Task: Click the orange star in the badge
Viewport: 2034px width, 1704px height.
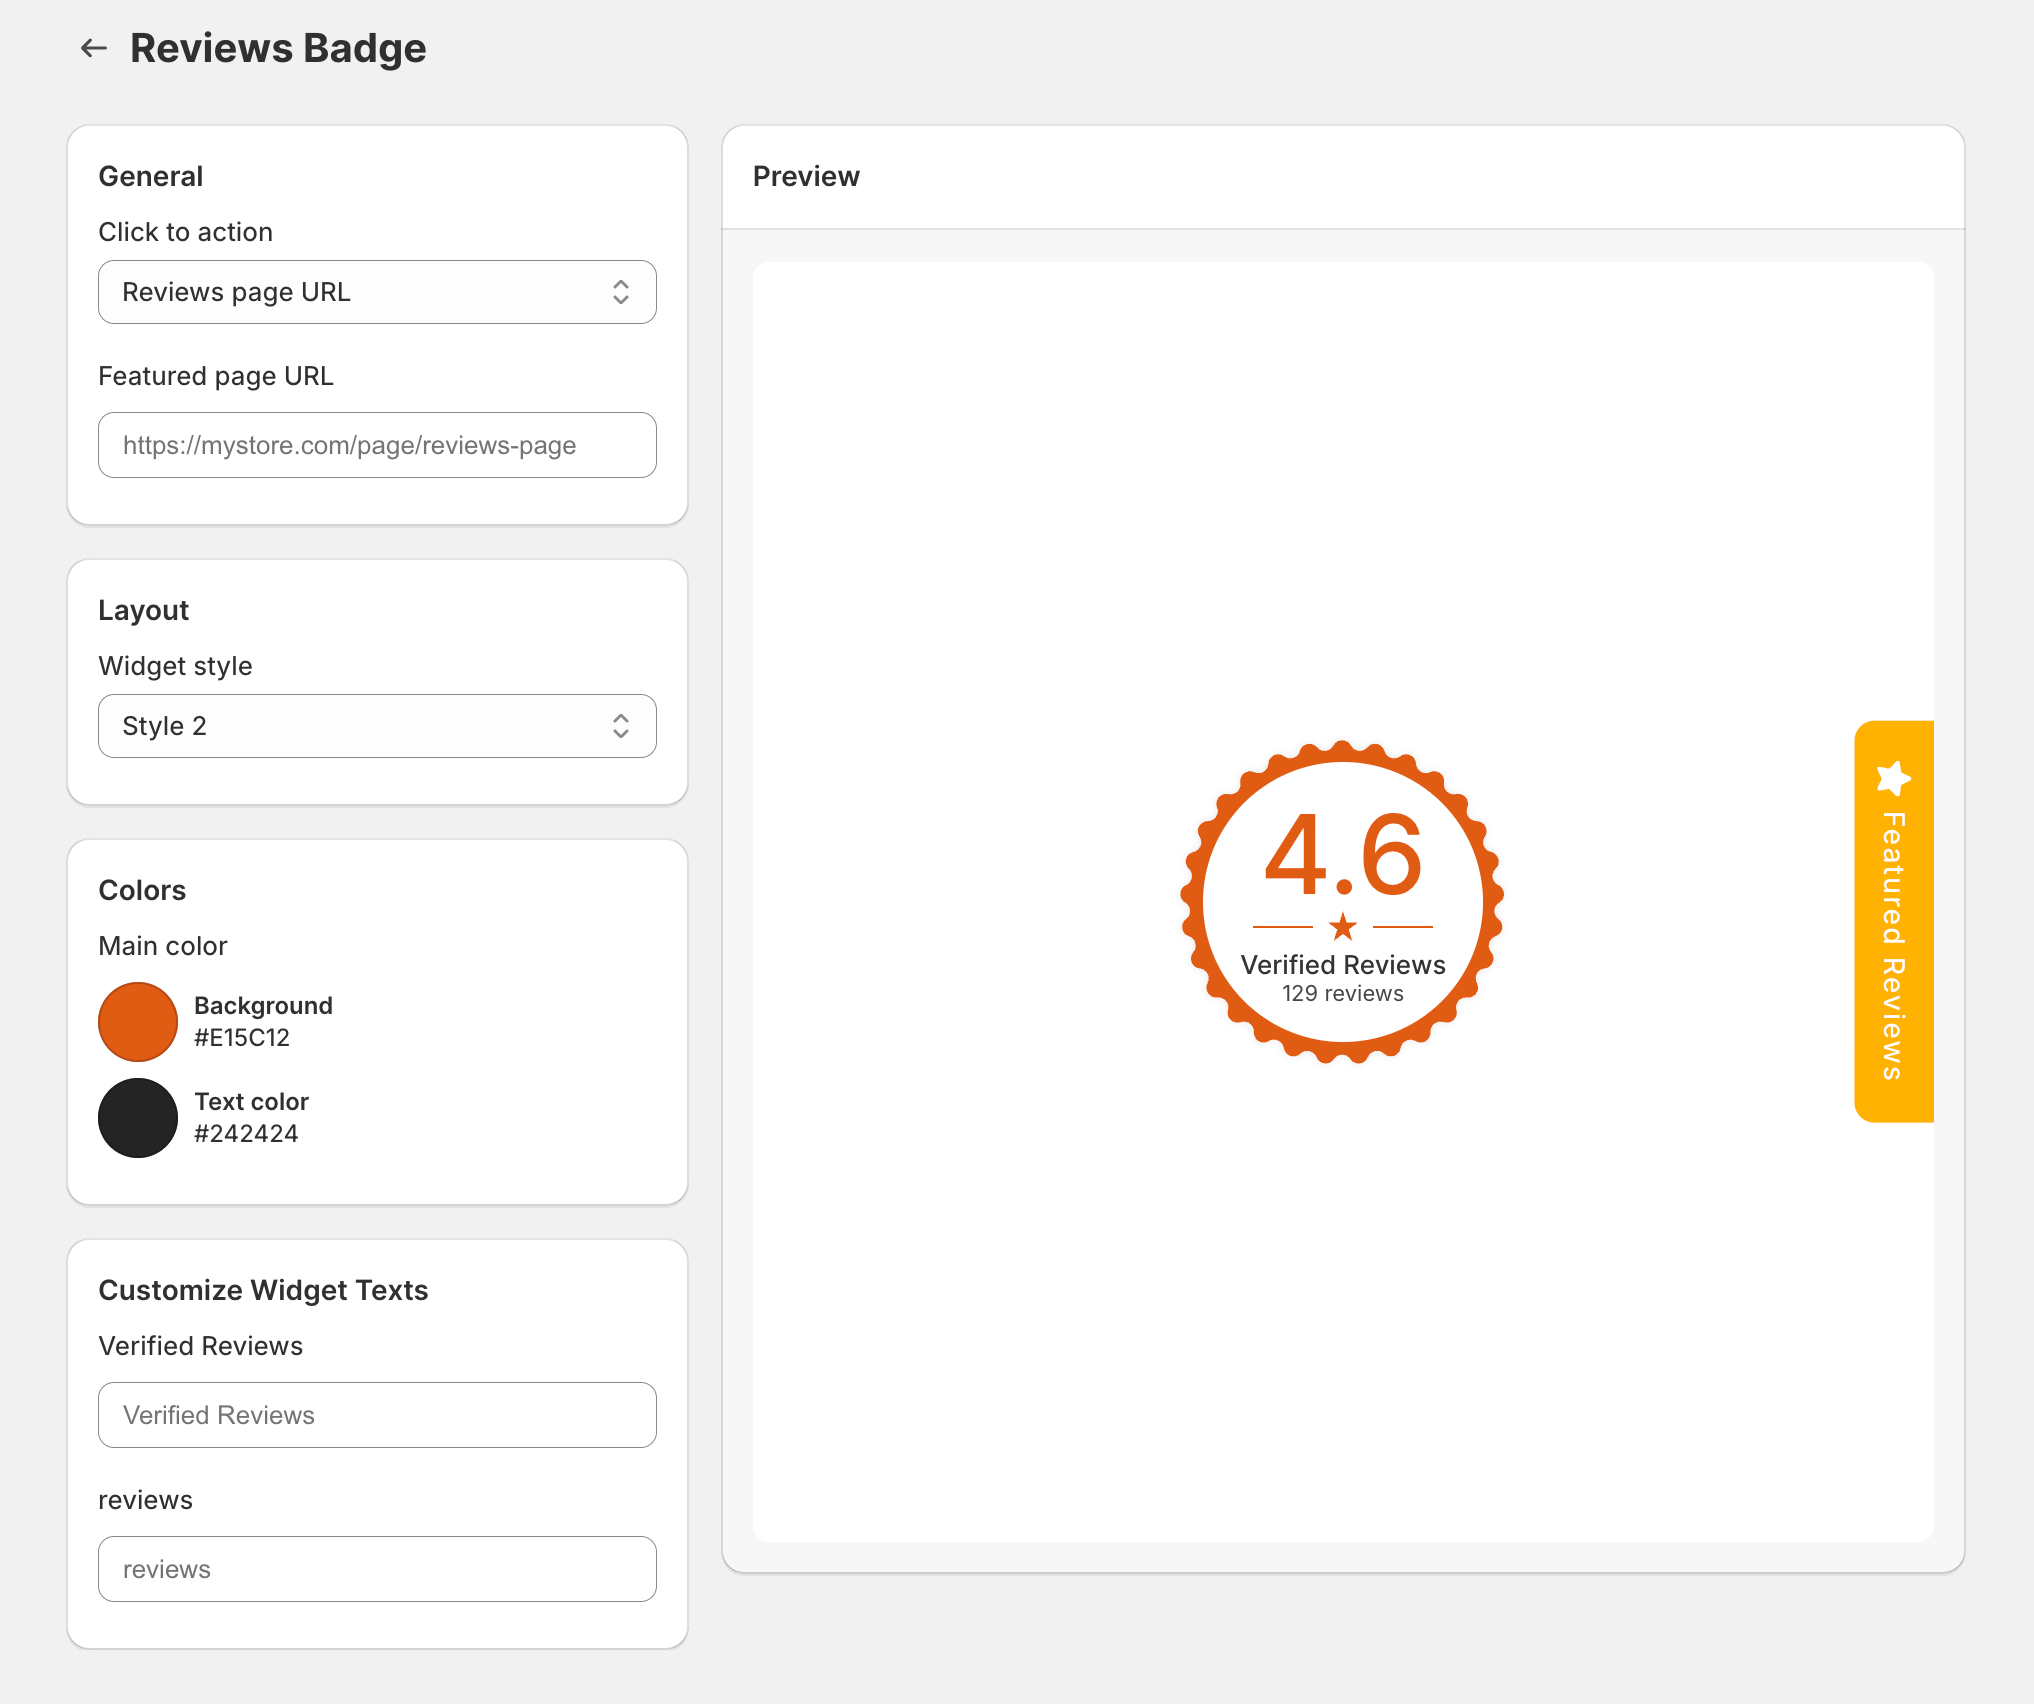Action: (1343, 927)
